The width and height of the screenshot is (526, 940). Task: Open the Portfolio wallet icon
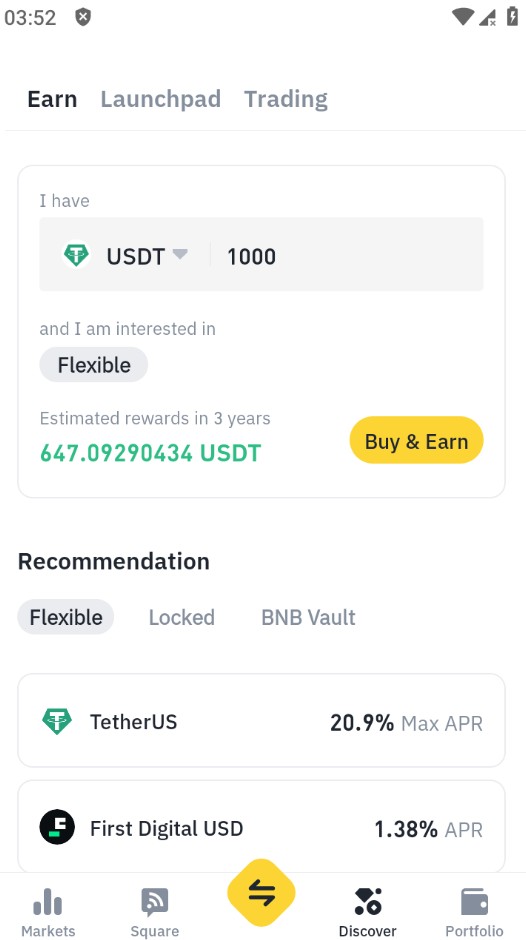coord(474,902)
